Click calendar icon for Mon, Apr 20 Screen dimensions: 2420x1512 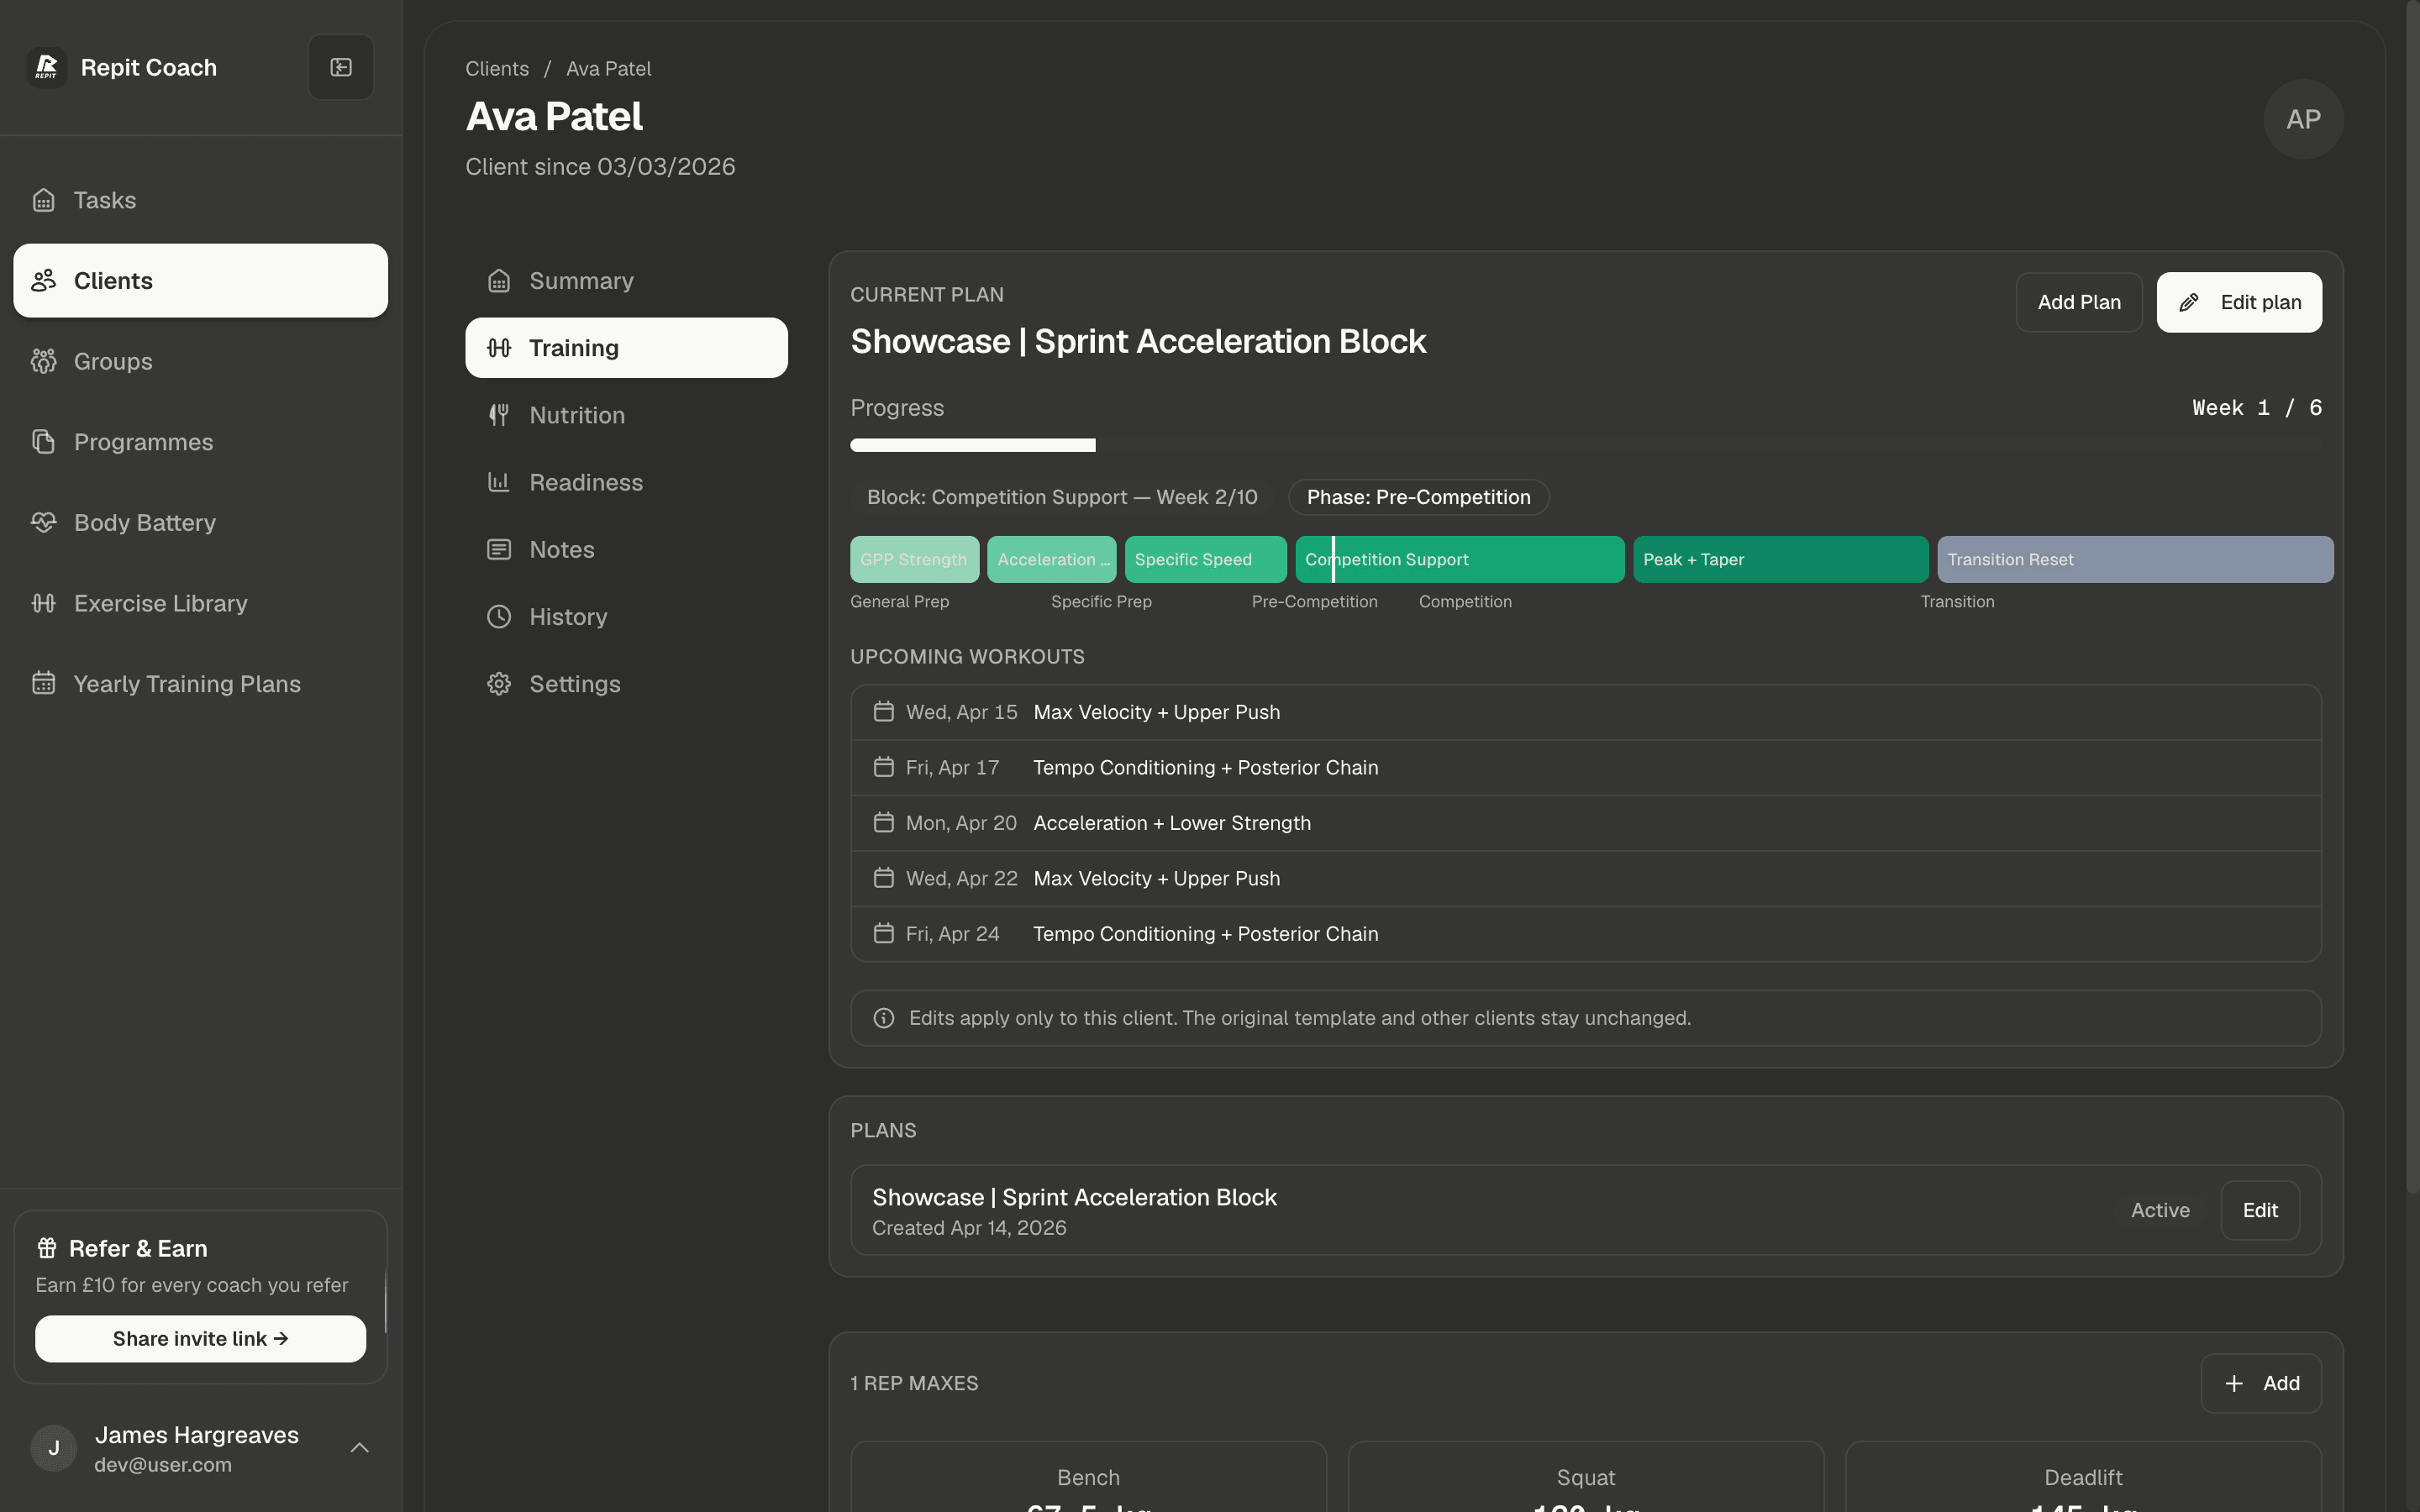pyautogui.click(x=883, y=823)
